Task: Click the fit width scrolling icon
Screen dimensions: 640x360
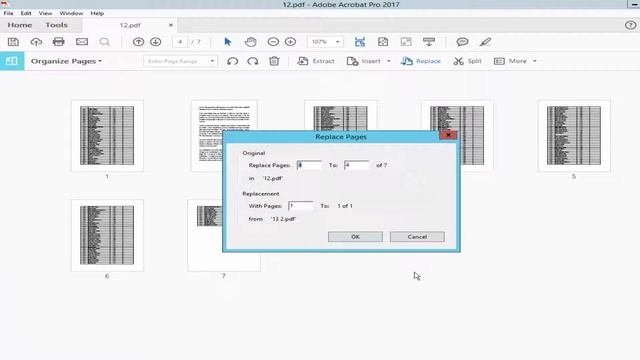Action: (360, 42)
